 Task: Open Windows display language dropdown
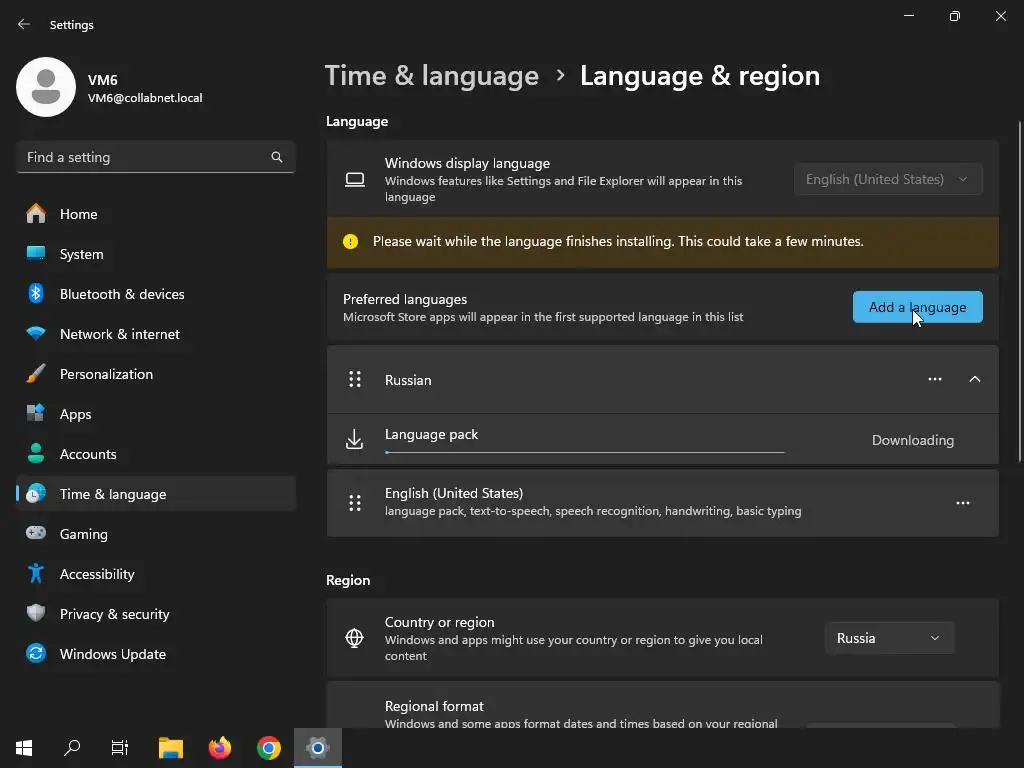888,179
